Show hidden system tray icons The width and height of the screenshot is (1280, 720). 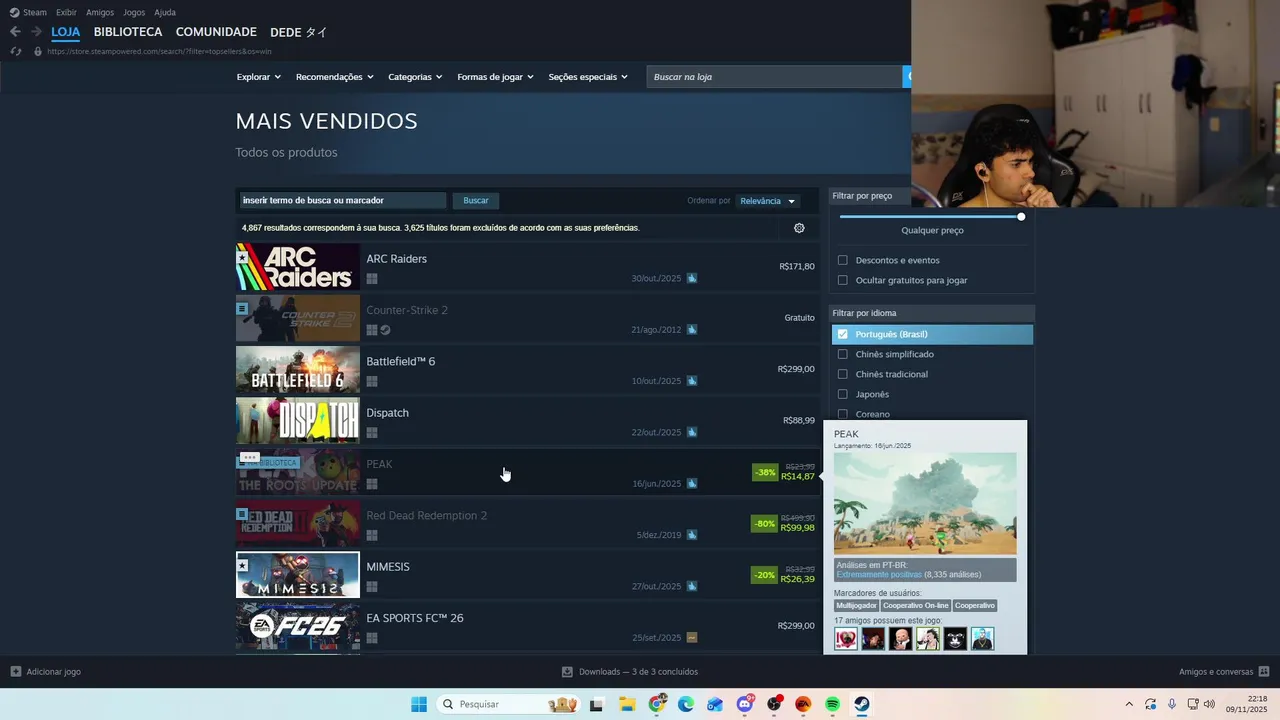1129,704
